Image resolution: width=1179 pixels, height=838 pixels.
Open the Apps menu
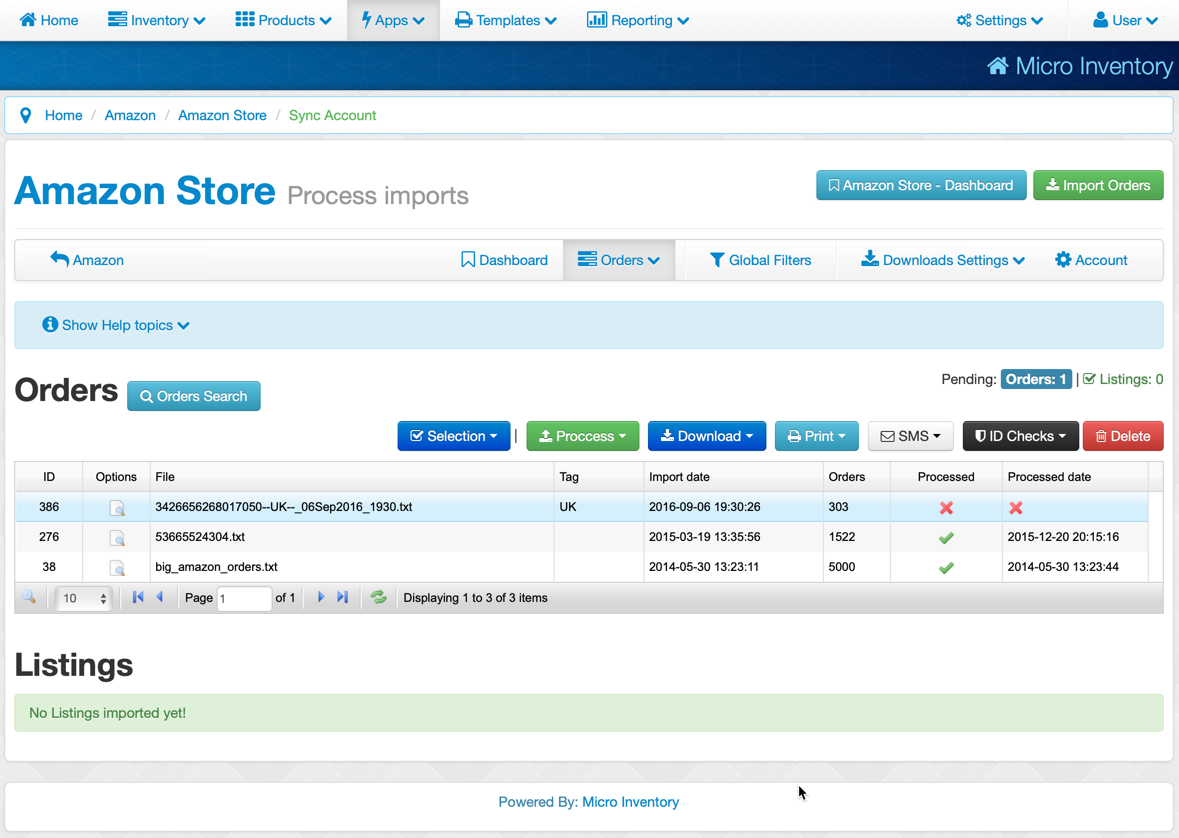(392, 20)
